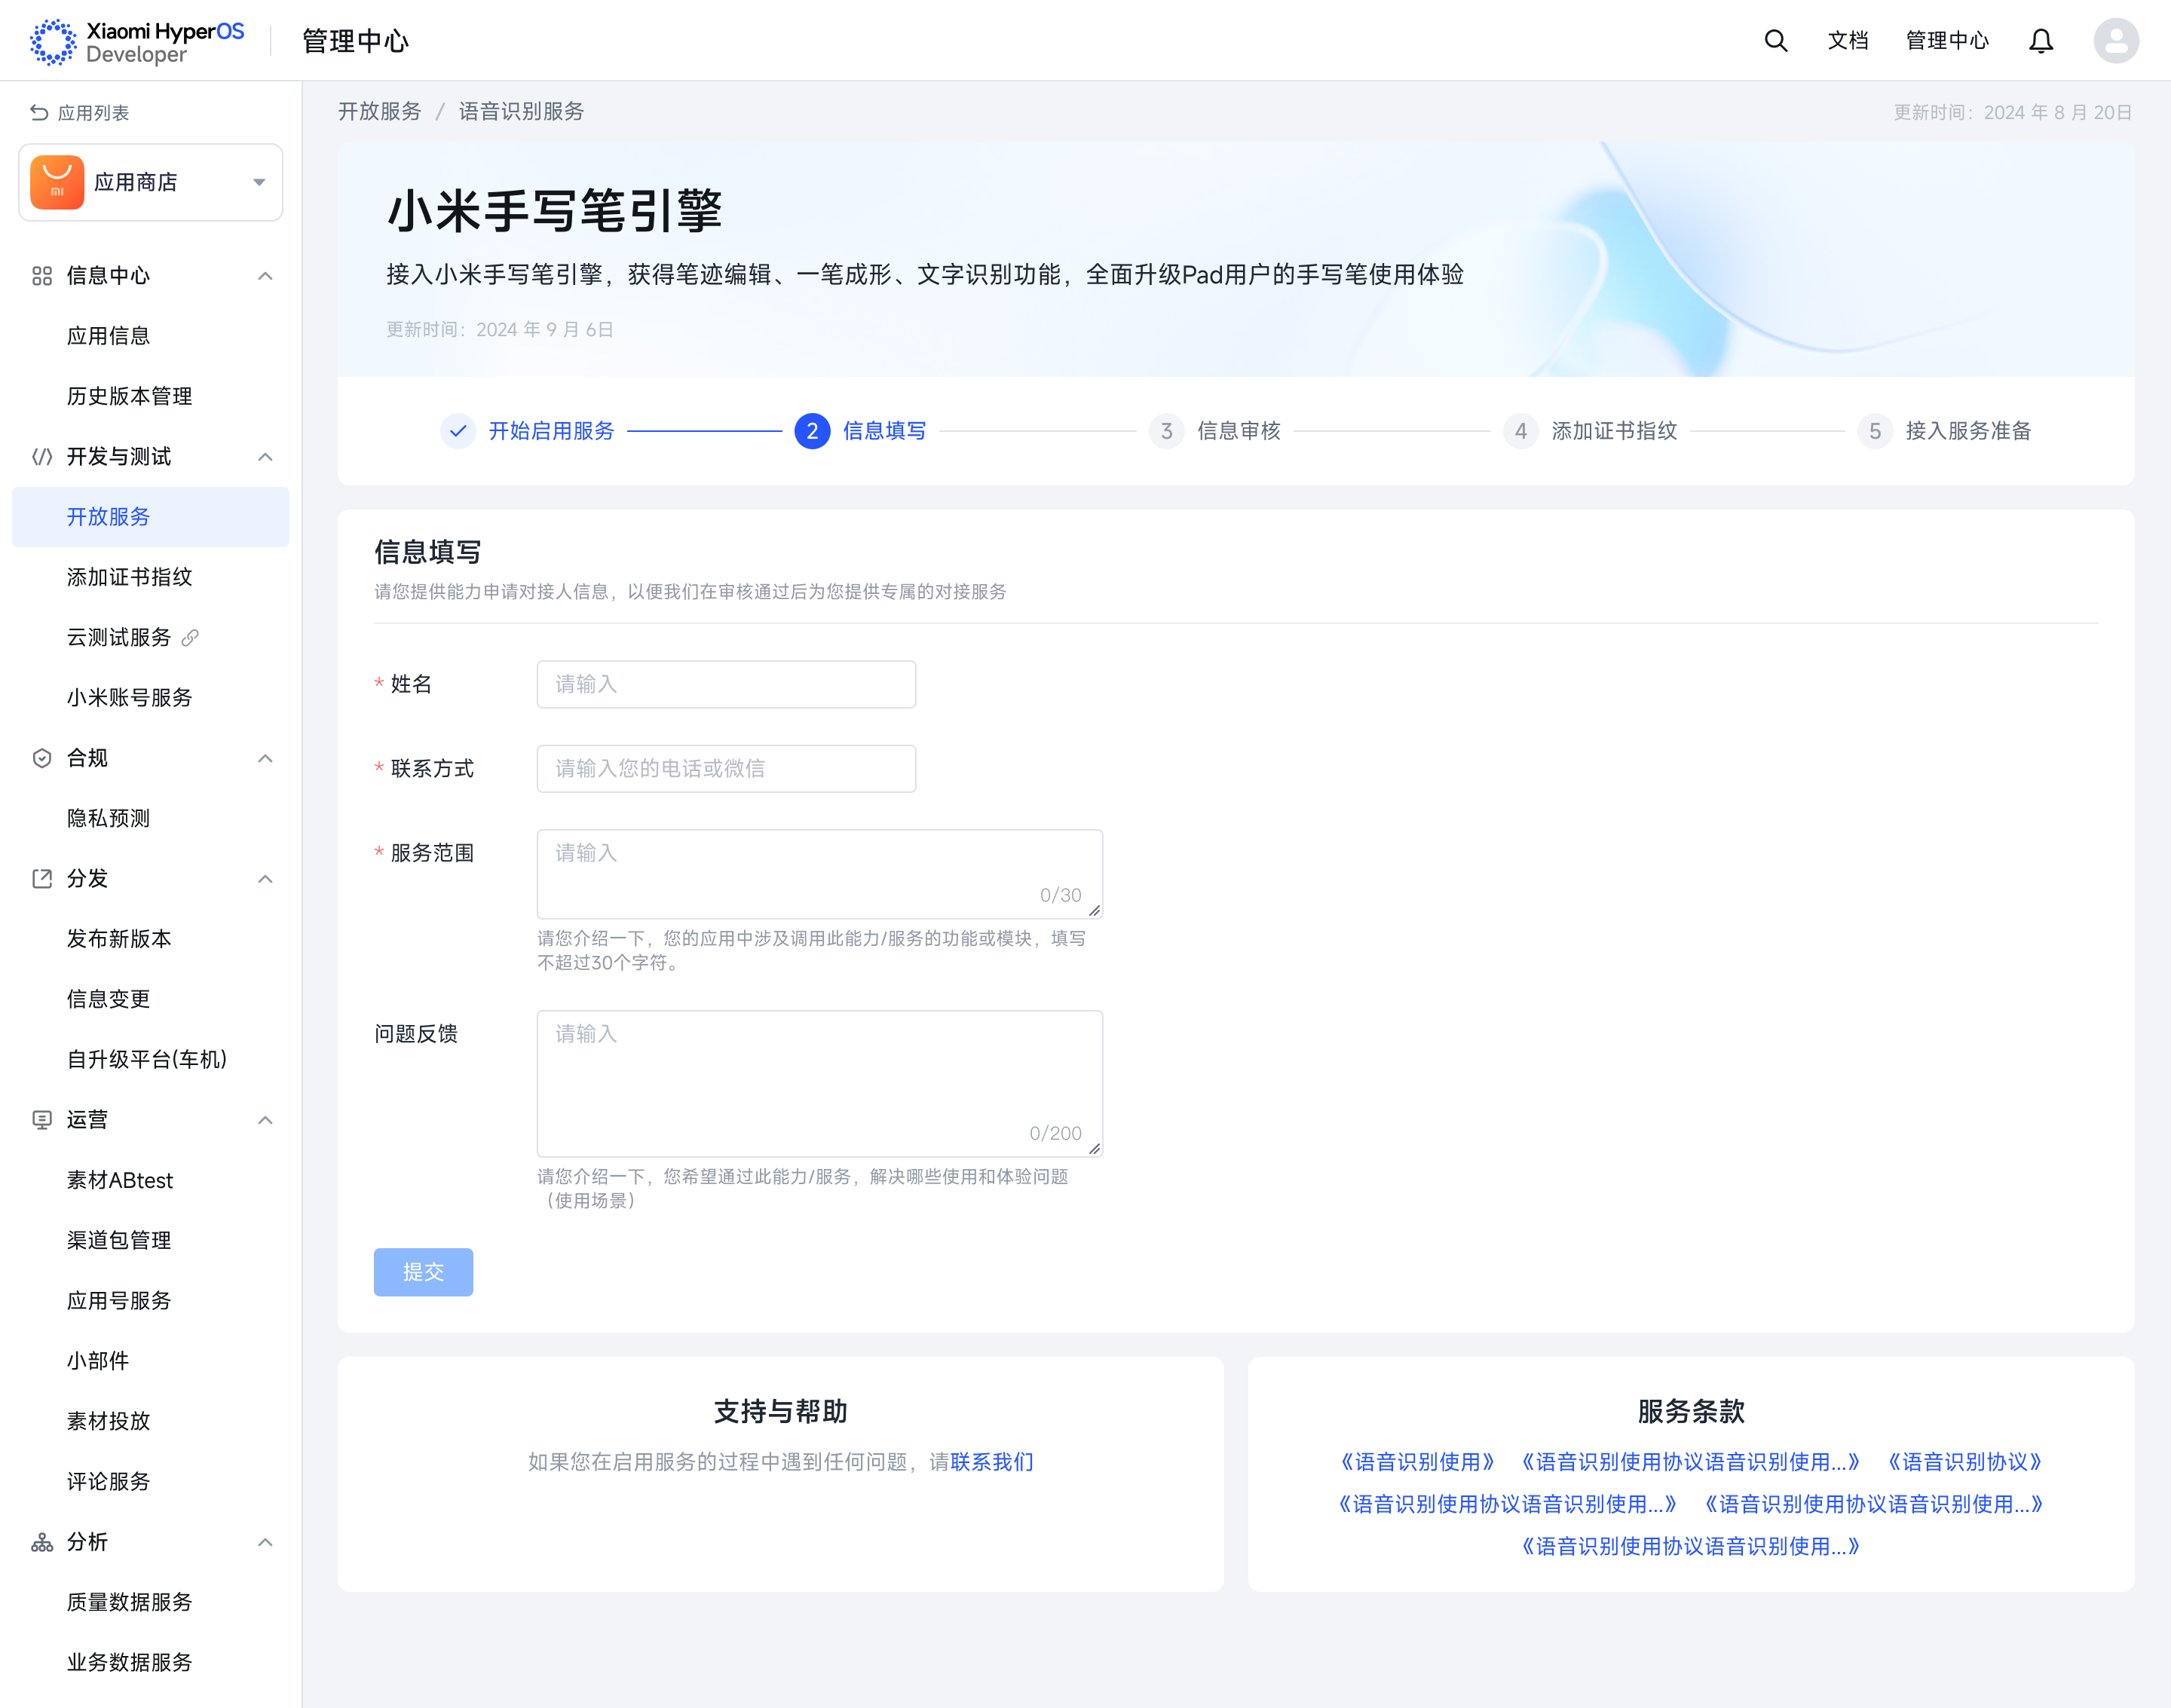Click the 分析 hierarchy icon

pyautogui.click(x=42, y=1542)
